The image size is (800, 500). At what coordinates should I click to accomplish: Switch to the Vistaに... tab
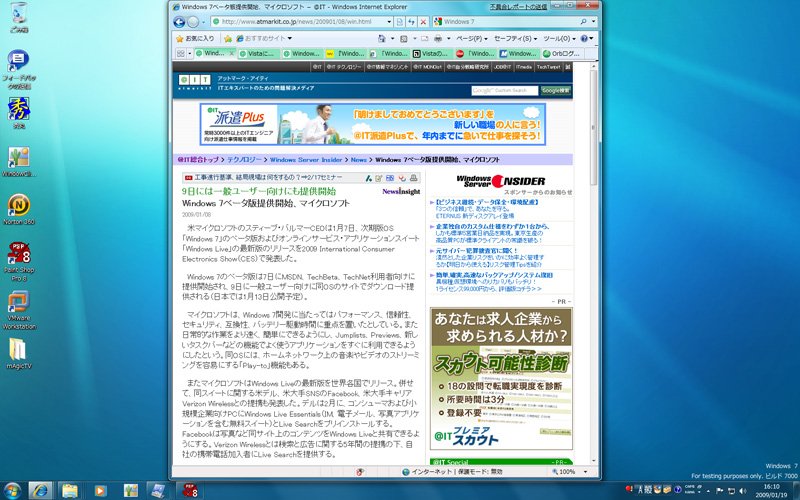tap(259, 53)
